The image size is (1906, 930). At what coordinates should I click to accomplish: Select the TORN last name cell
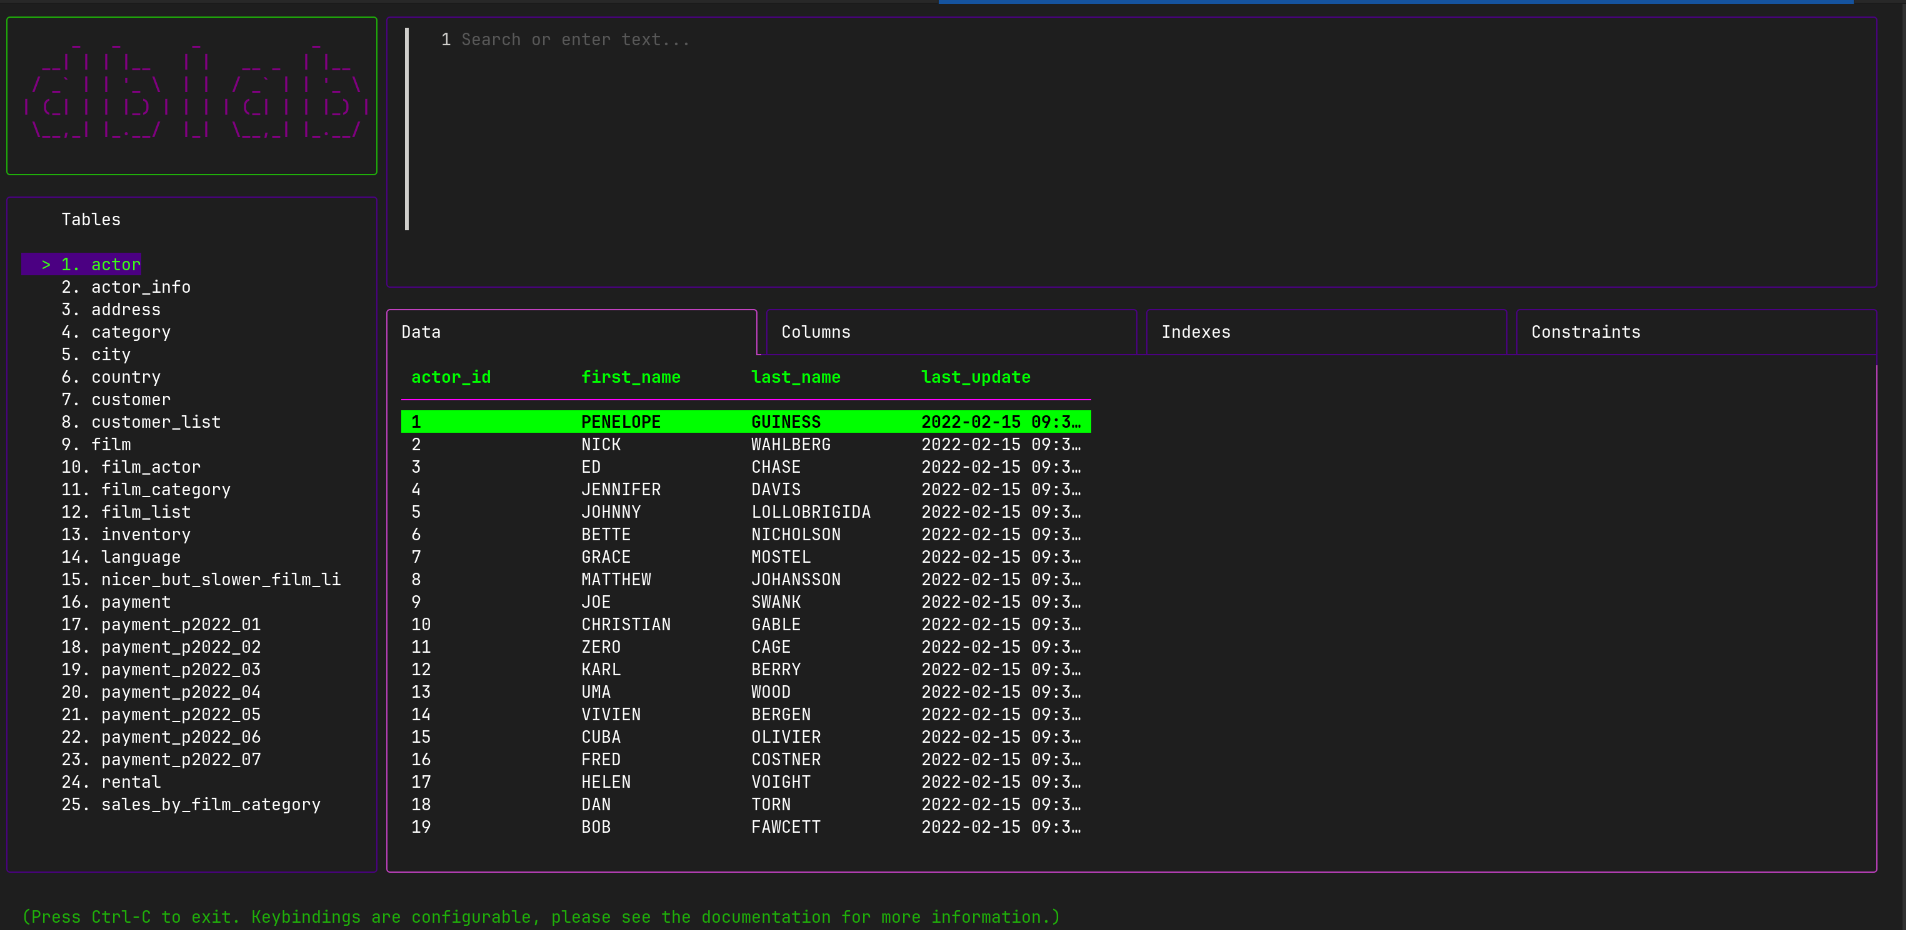coord(771,805)
